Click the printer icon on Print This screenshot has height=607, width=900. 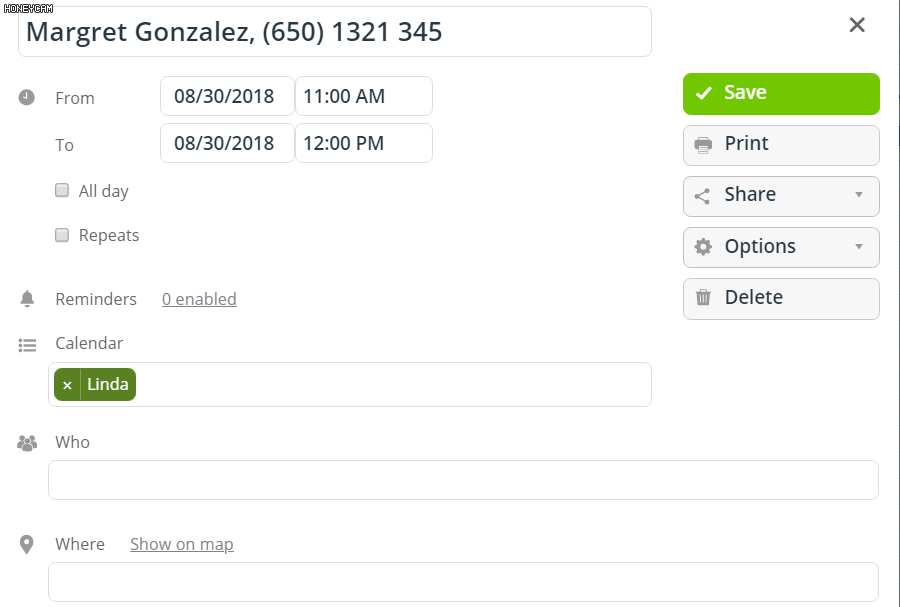tap(703, 145)
